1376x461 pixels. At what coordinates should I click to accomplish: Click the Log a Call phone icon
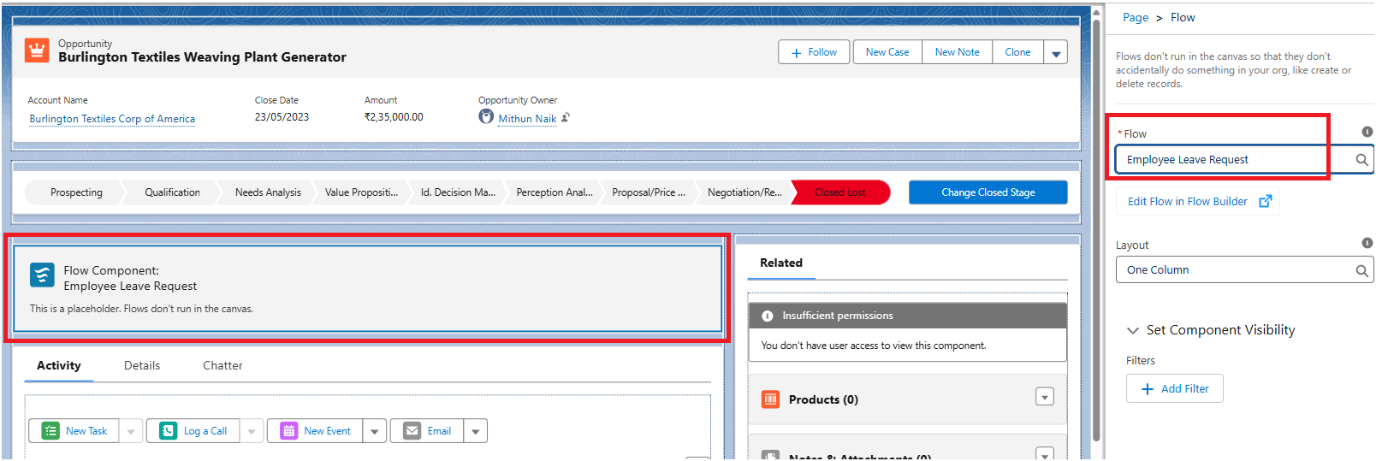click(x=168, y=431)
